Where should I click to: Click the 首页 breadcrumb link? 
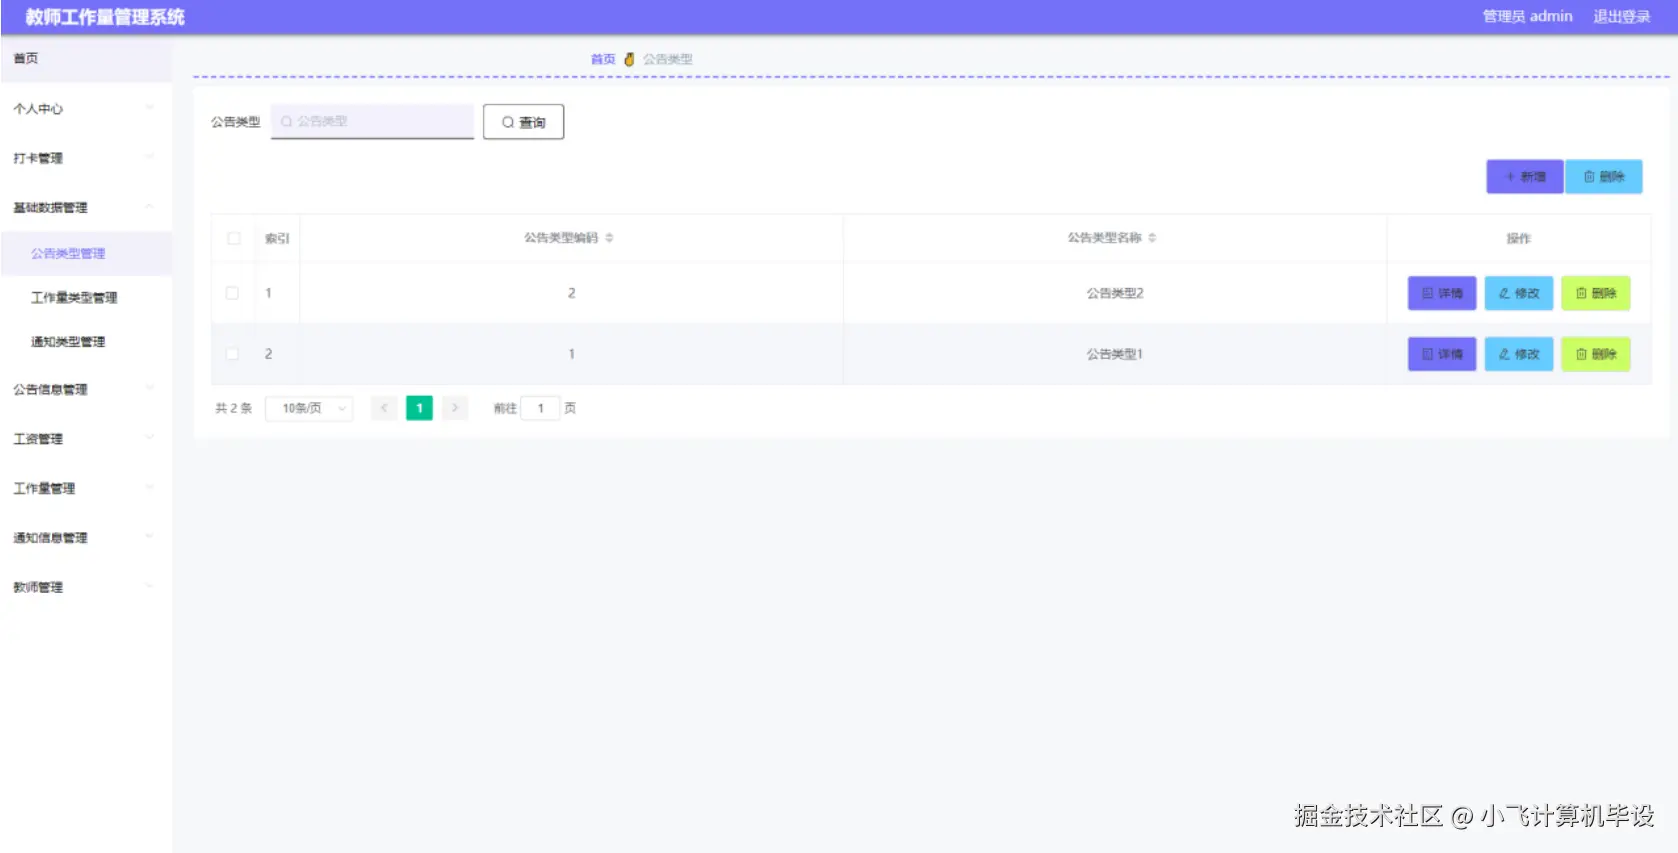tap(603, 59)
